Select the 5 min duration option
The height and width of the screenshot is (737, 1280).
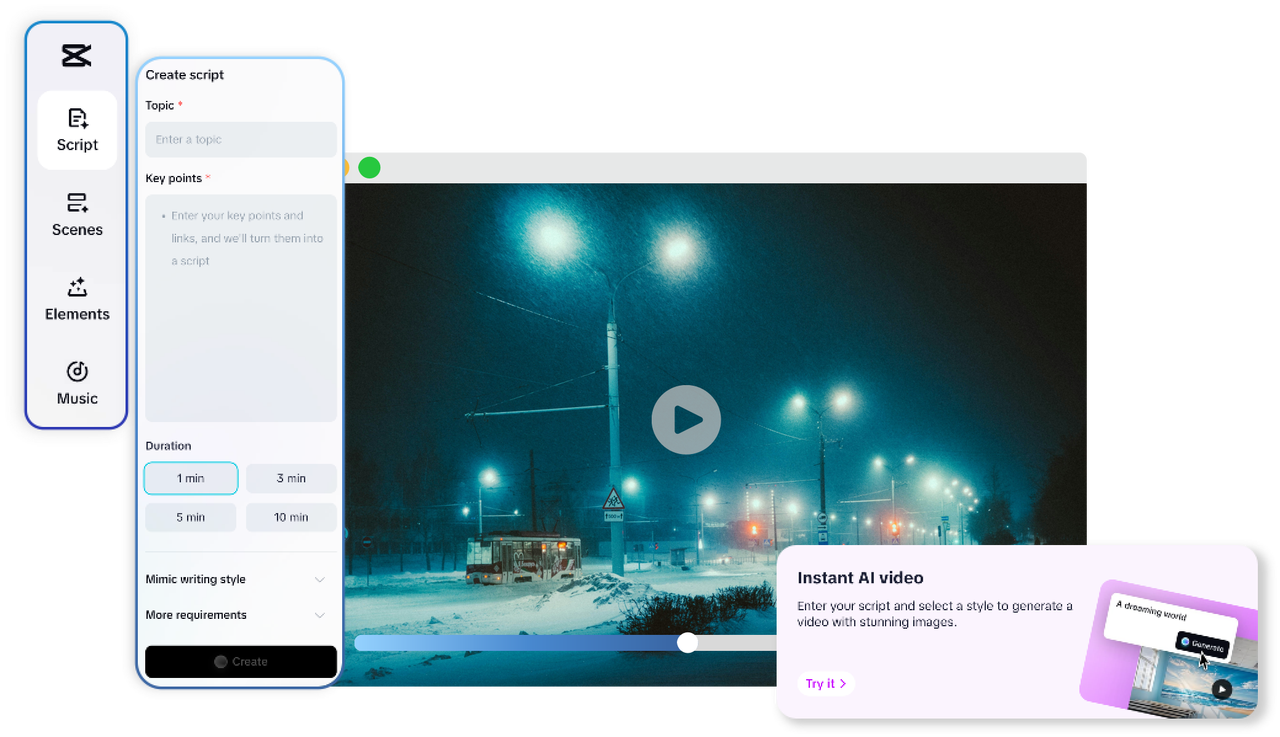coord(190,516)
